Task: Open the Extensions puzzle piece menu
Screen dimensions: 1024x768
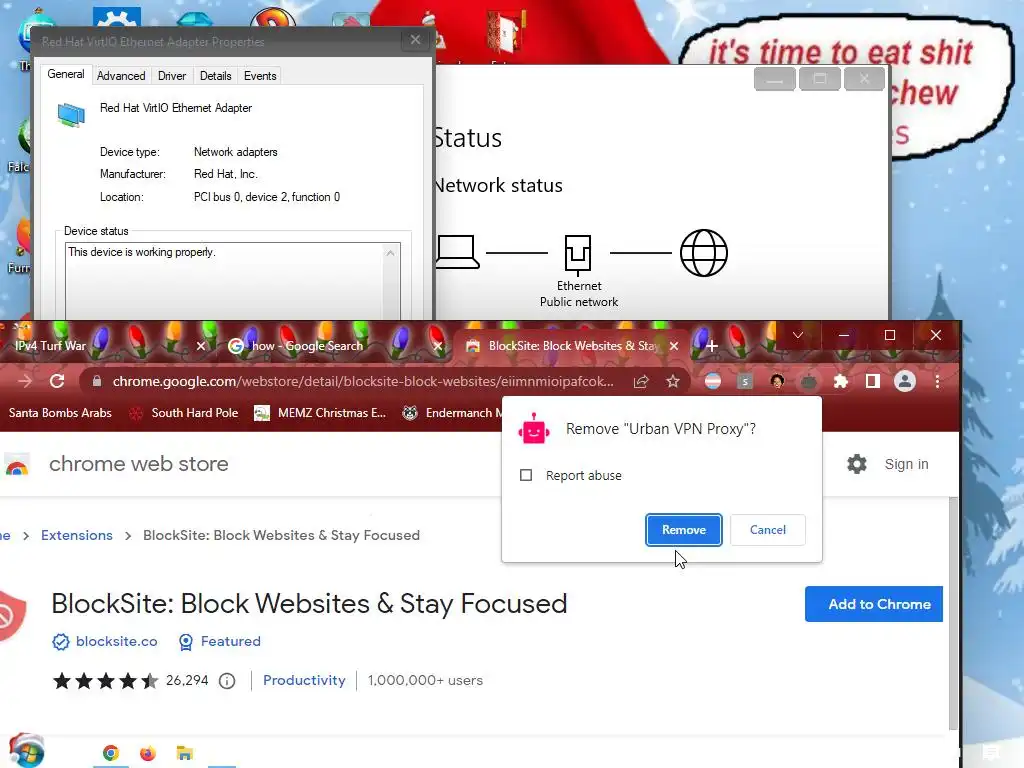Action: pyautogui.click(x=840, y=381)
